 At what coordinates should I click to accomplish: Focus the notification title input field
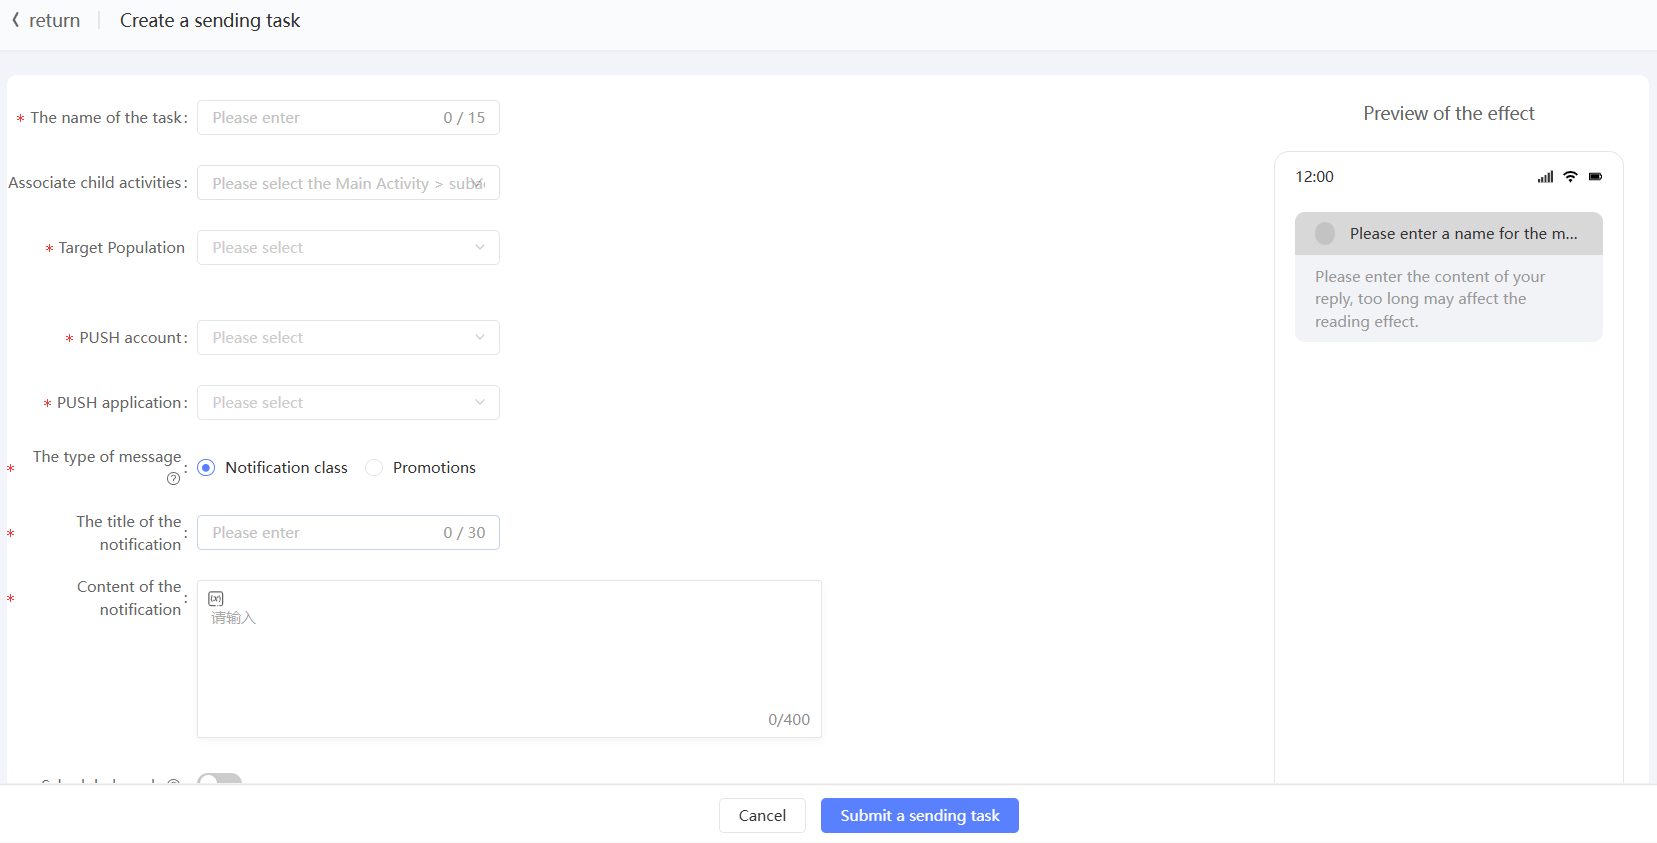pos(348,533)
